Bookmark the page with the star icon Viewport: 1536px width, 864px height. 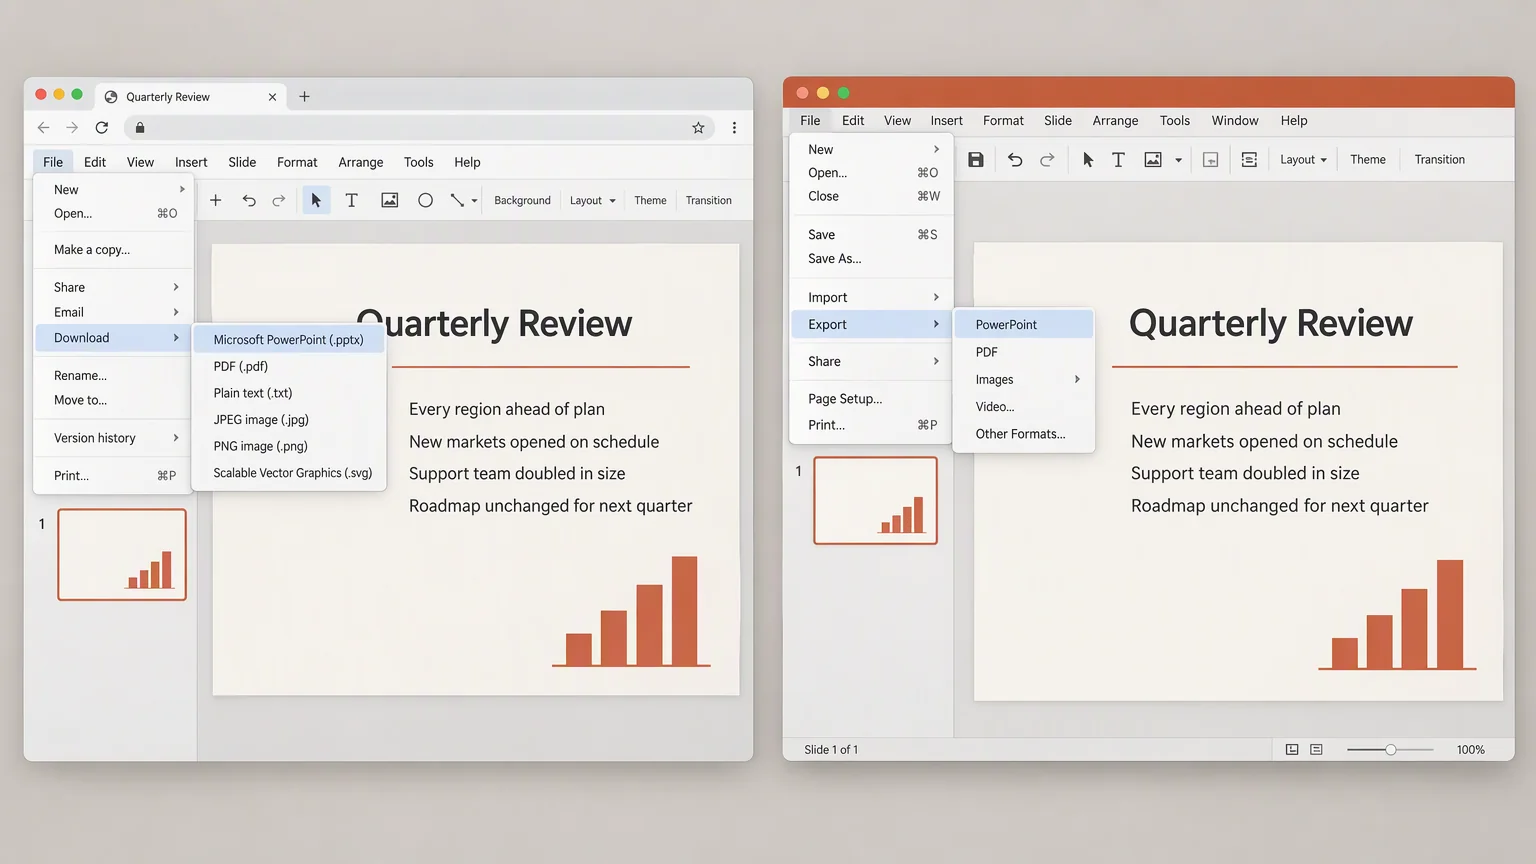(x=698, y=127)
